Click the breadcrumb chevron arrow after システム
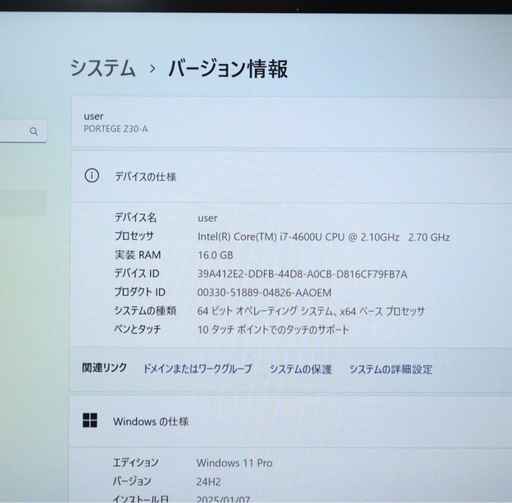Viewport: 512px width, 503px height. [152, 69]
